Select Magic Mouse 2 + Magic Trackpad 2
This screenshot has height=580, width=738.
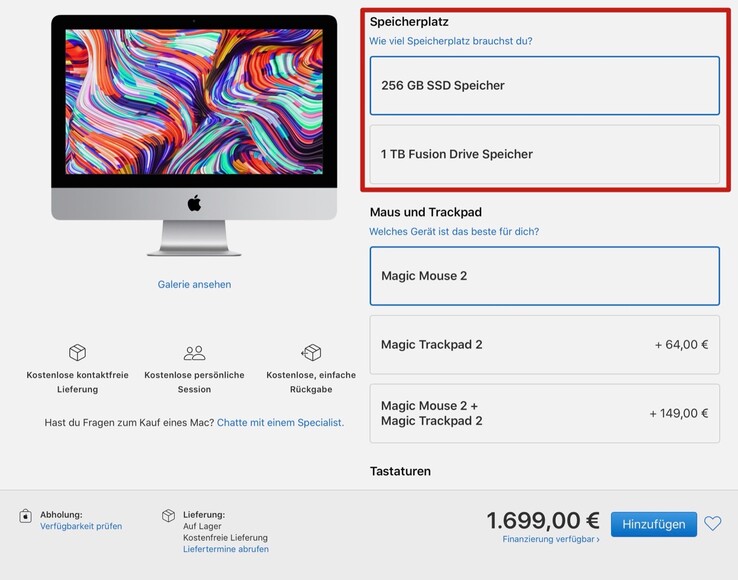pyautogui.click(x=545, y=413)
